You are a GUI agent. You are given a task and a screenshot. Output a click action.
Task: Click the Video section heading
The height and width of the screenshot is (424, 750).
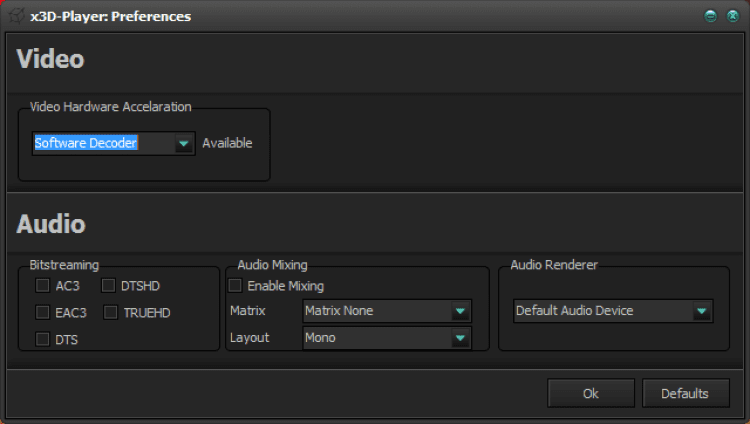(50, 59)
